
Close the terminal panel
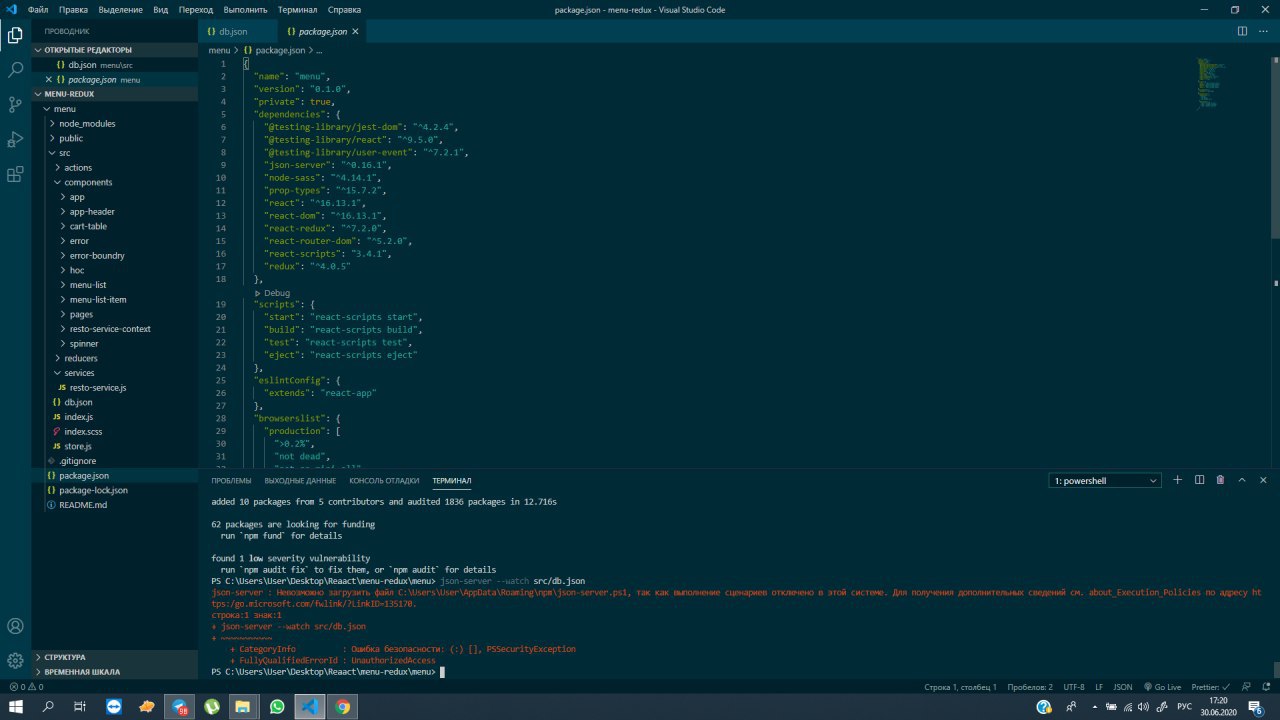pos(1264,480)
